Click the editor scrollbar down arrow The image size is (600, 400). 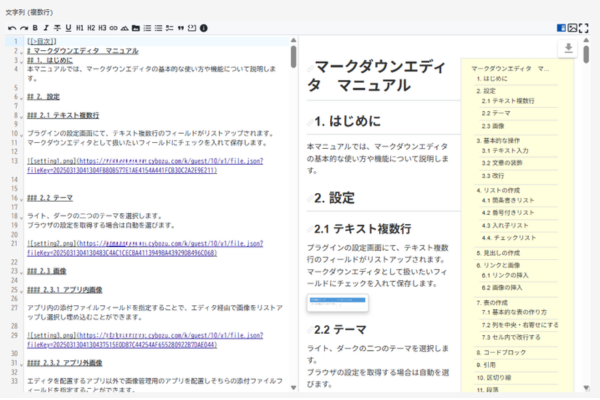pyautogui.click(x=293, y=387)
